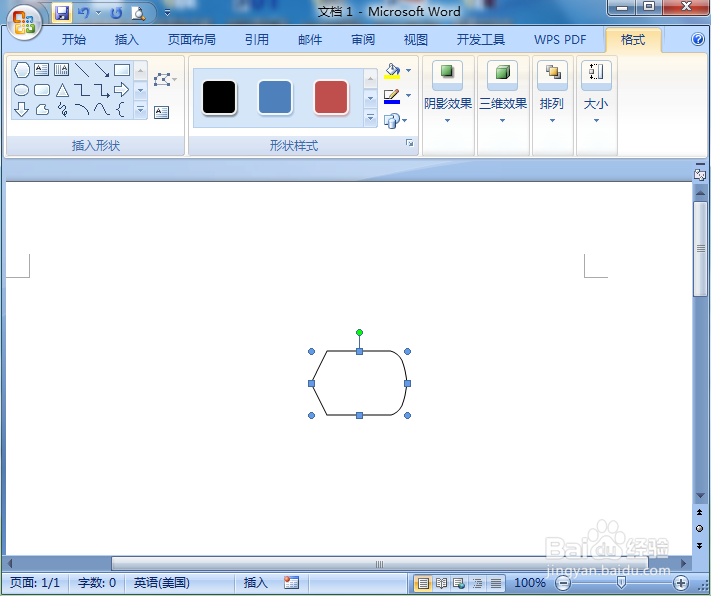
Task: Open shape outline color dropdown arrow
Action: pos(409,95)
